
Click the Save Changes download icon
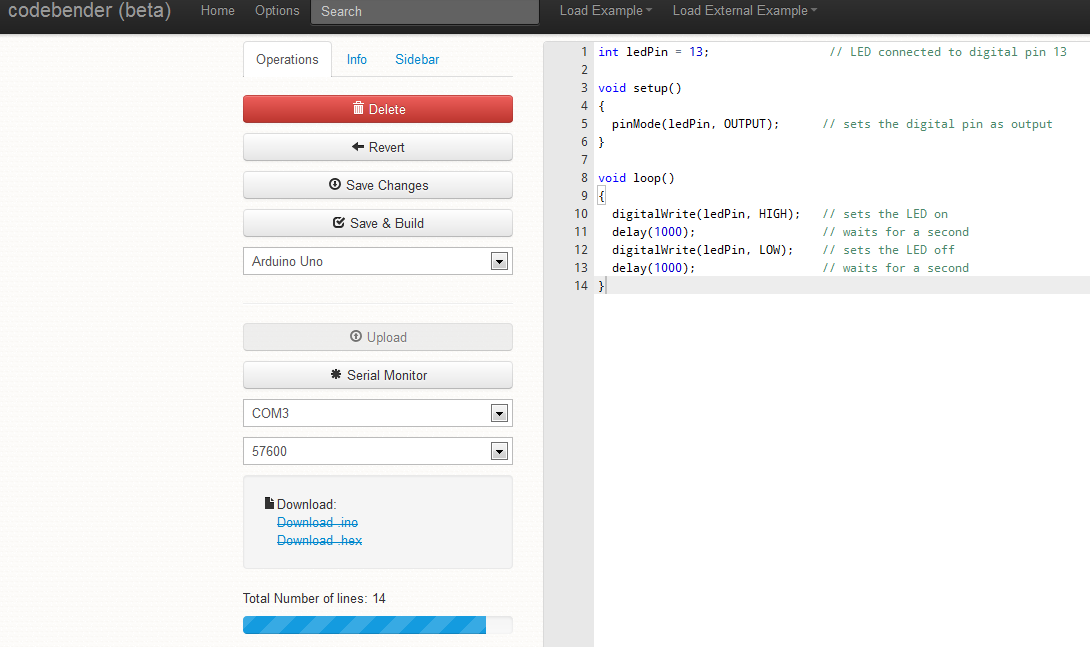click(x=335, y=184)
